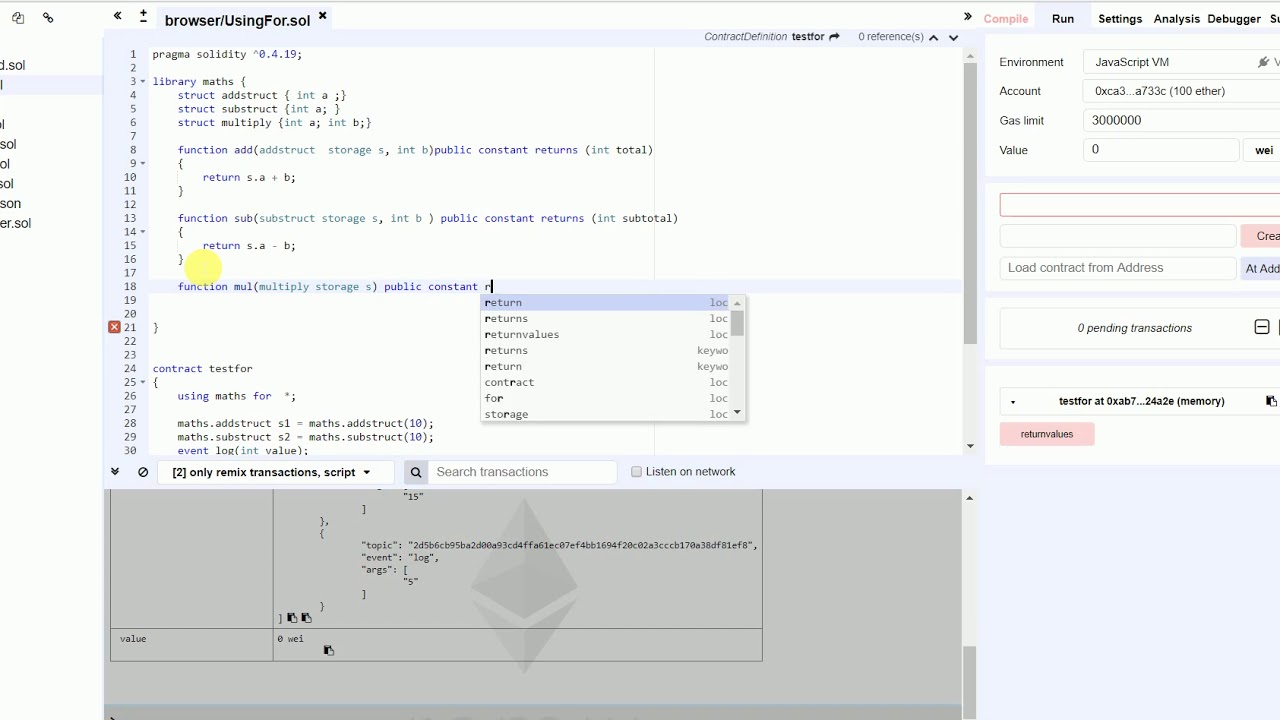
Task: Collapse the testfor instance expander arrow
Action: 1013,402
